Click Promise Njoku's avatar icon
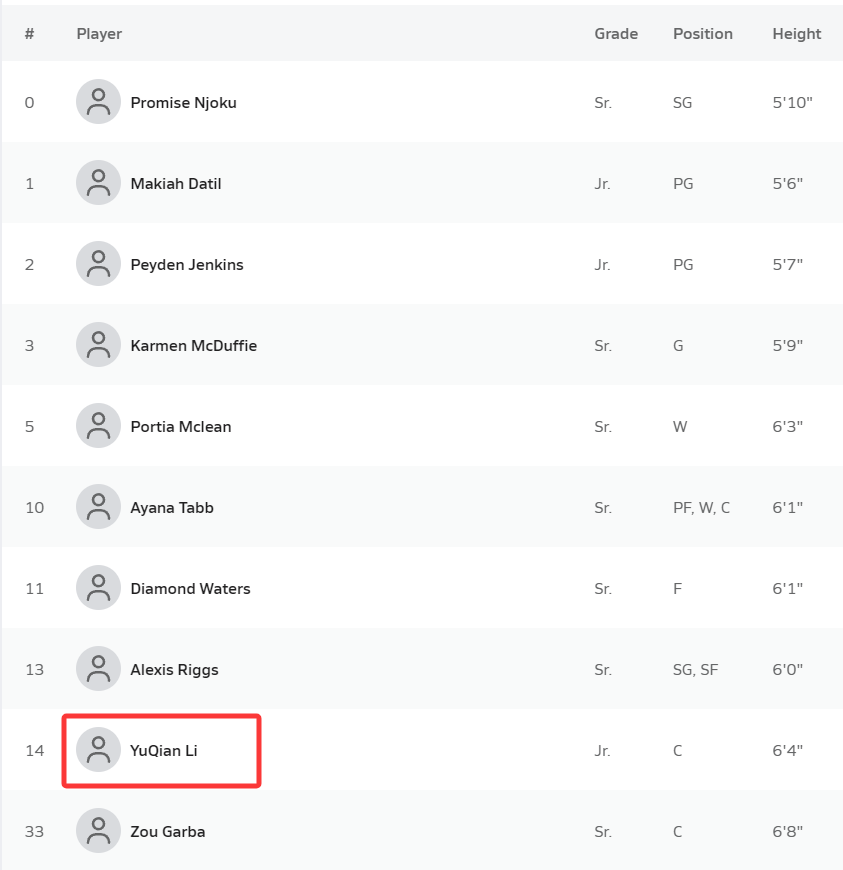 click(x=98, y=102)
